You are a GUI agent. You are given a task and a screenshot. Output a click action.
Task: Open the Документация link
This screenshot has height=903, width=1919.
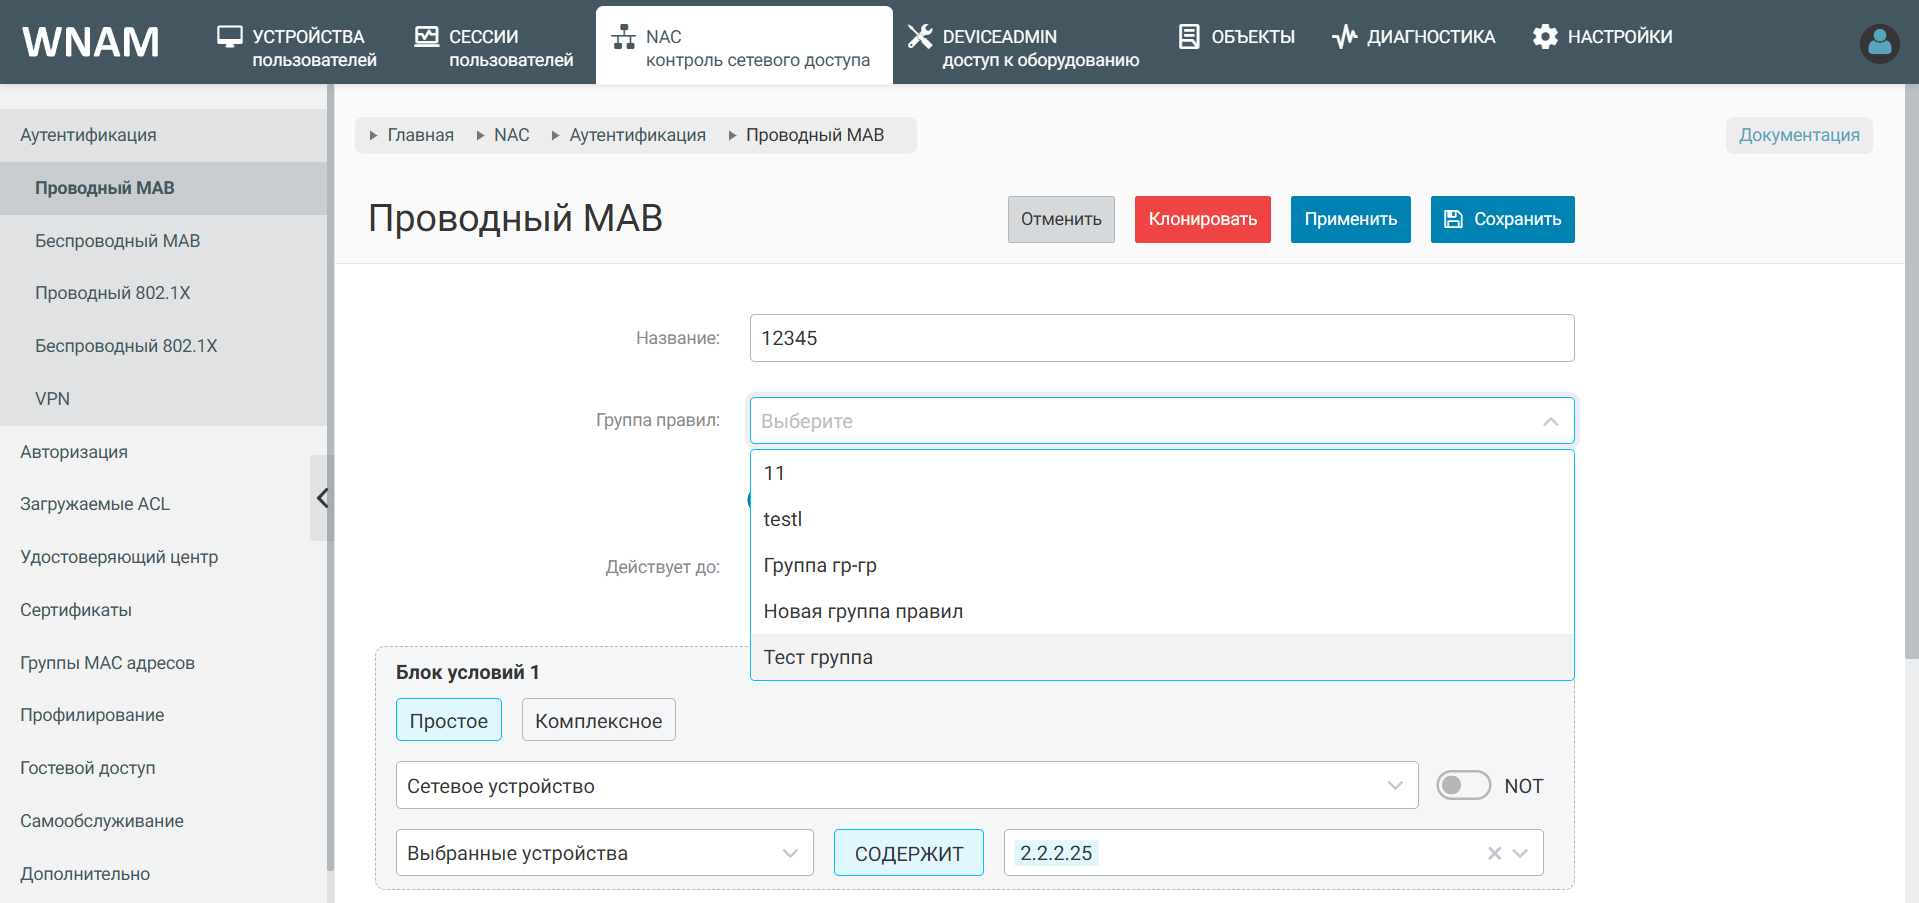coord(1798,135)
